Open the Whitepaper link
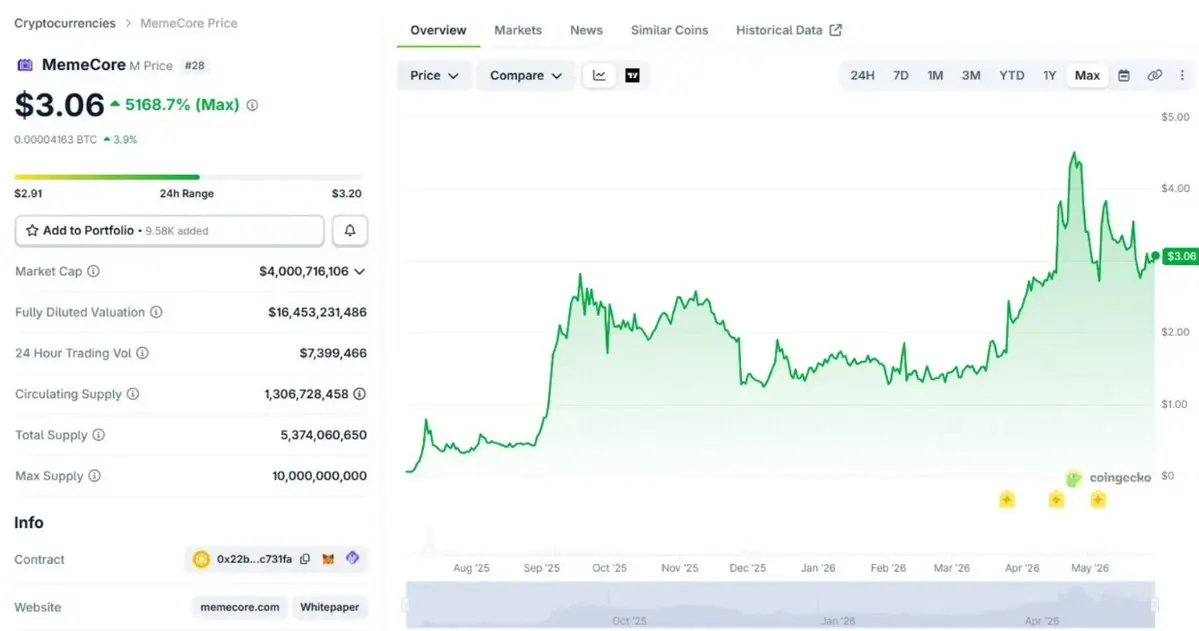 pos(330,607)
